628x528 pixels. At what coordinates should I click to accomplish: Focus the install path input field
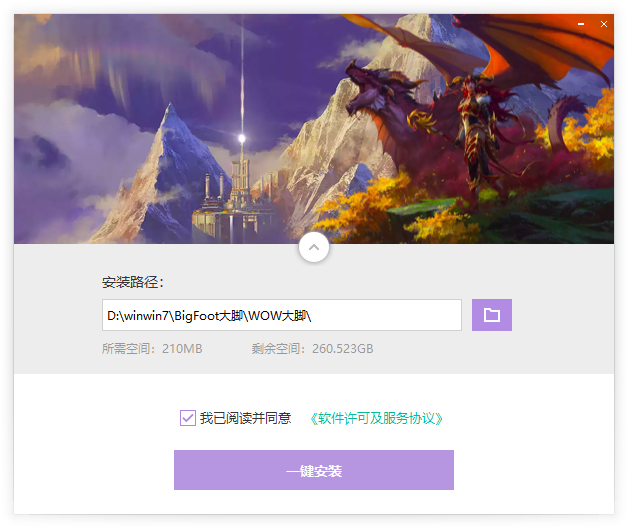tap(282, 315)
